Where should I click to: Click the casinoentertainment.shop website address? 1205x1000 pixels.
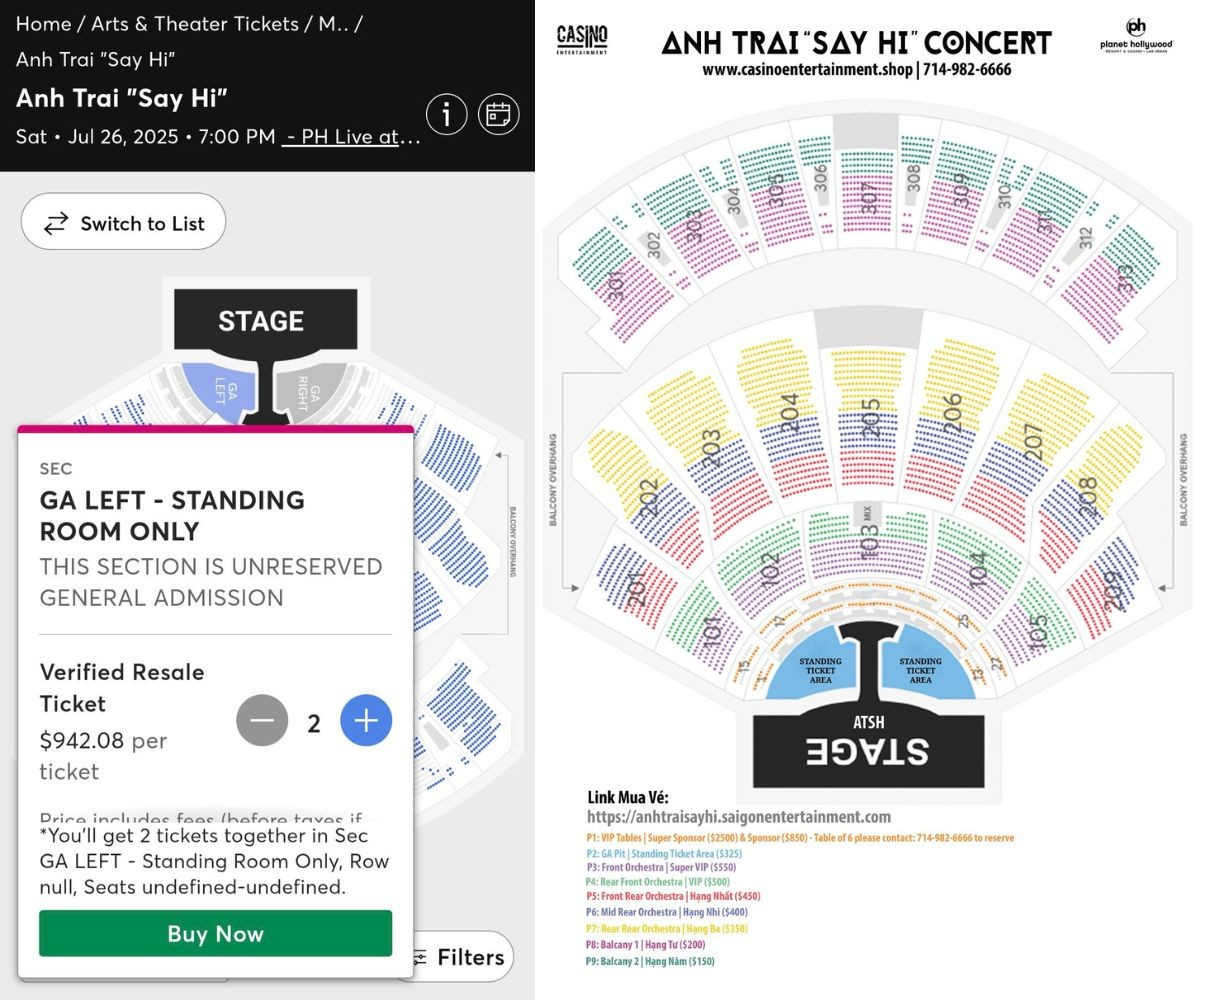coord(806,70)
